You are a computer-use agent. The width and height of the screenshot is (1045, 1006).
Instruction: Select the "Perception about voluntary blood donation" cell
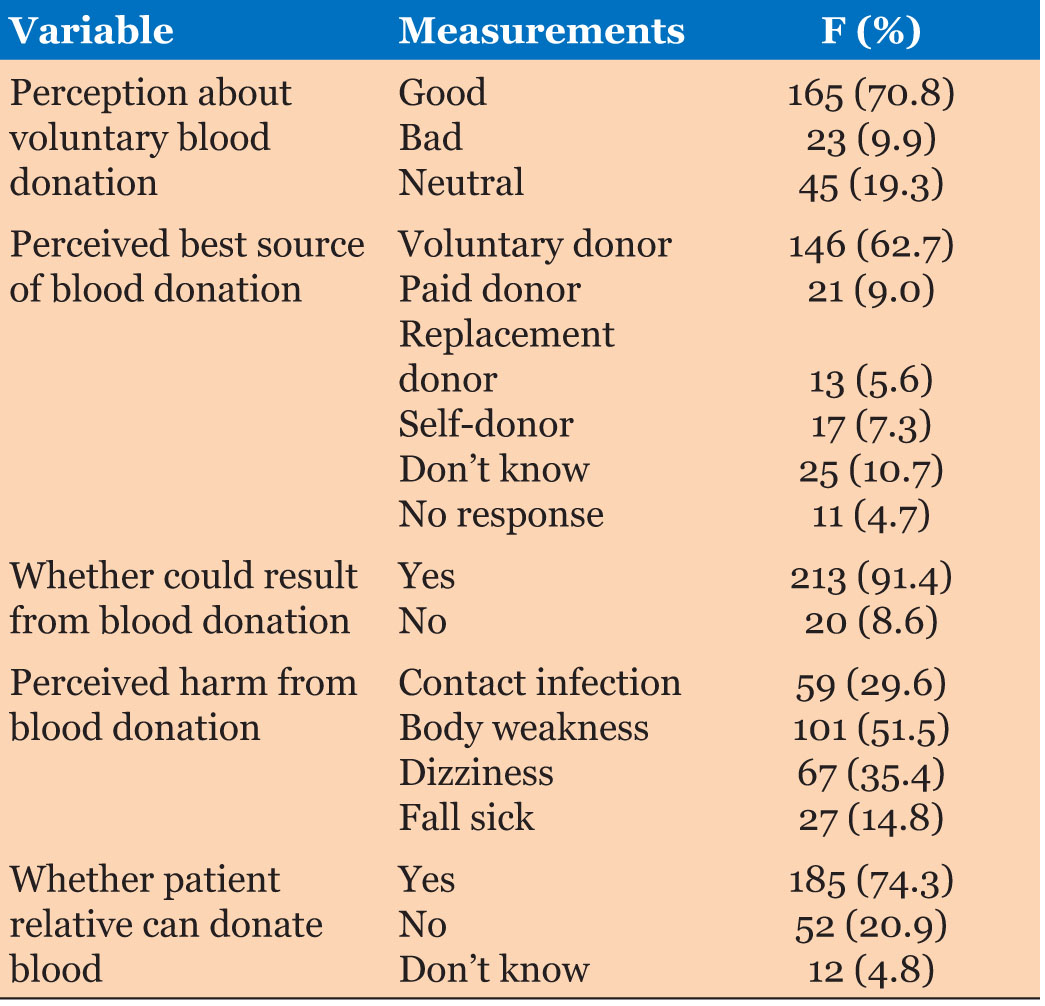pos(150,137)
